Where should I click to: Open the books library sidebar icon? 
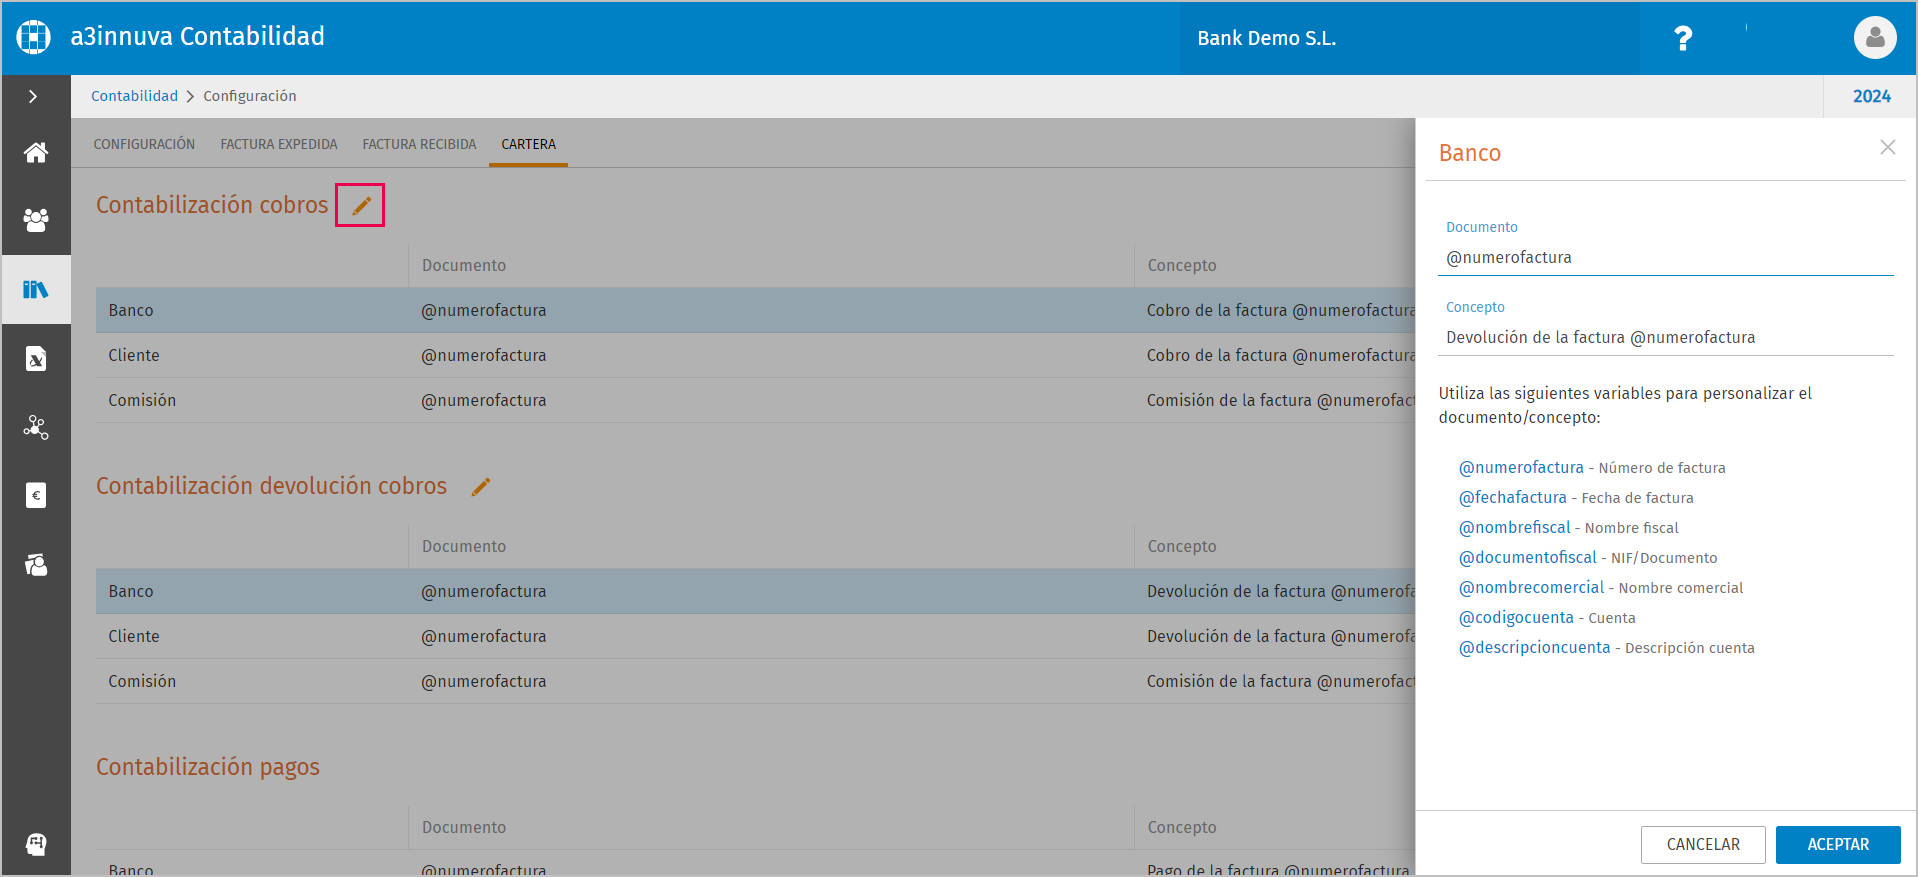36,289
